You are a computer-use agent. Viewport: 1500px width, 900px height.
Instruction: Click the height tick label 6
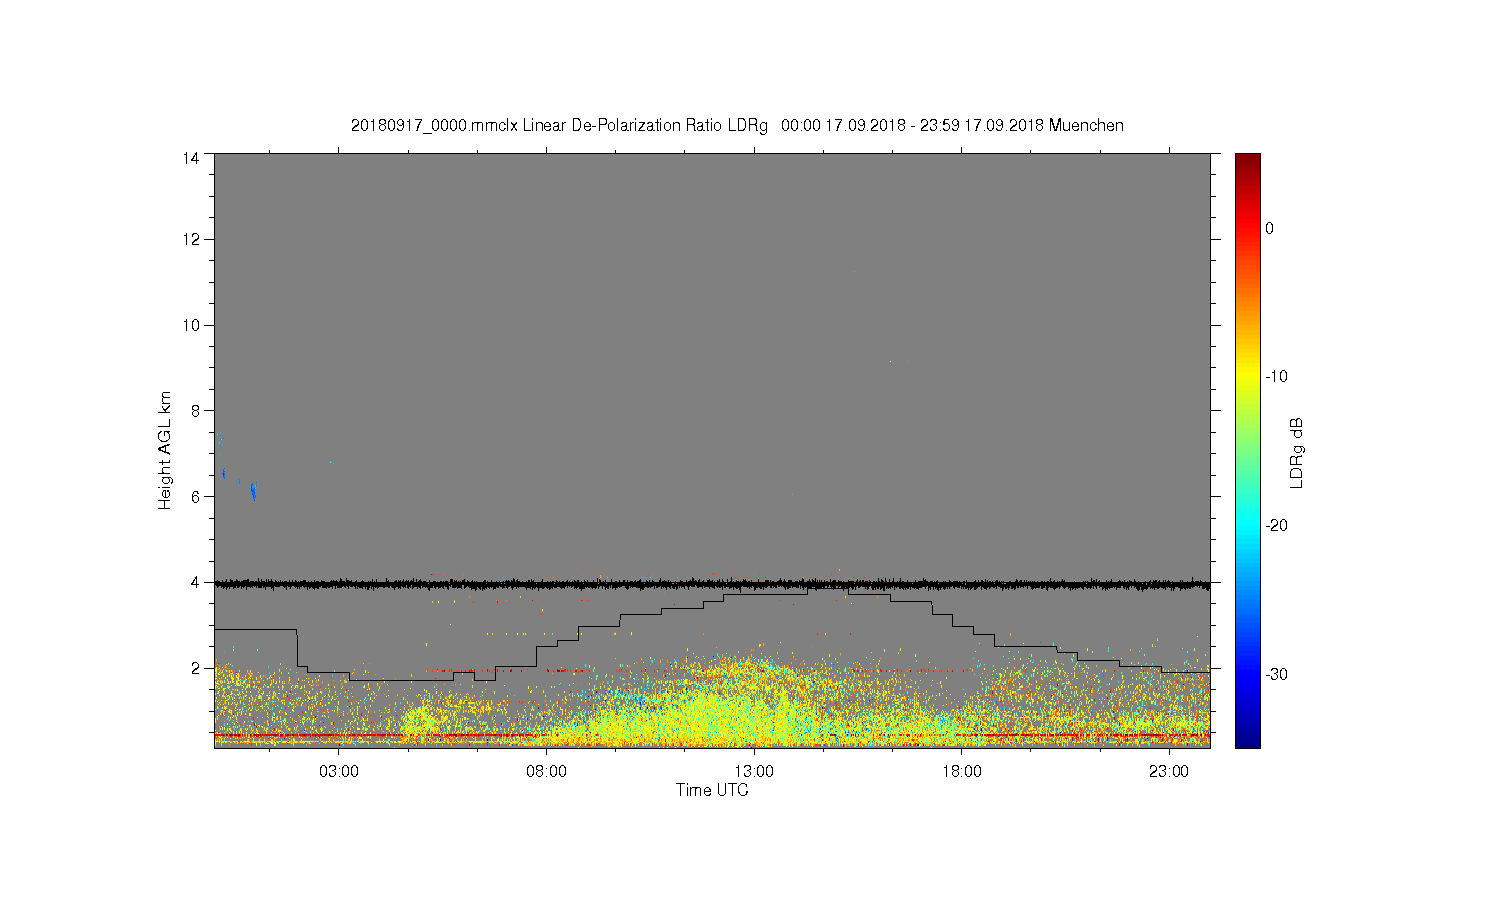pos(195,496)
